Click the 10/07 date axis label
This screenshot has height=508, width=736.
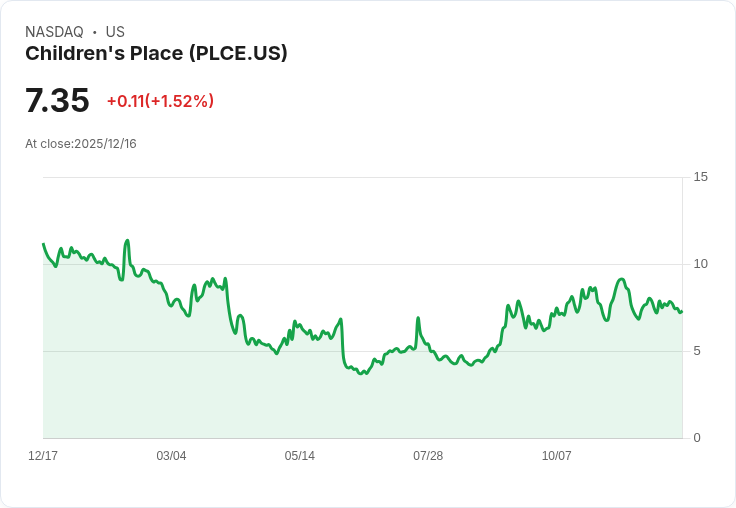[556, 456]
